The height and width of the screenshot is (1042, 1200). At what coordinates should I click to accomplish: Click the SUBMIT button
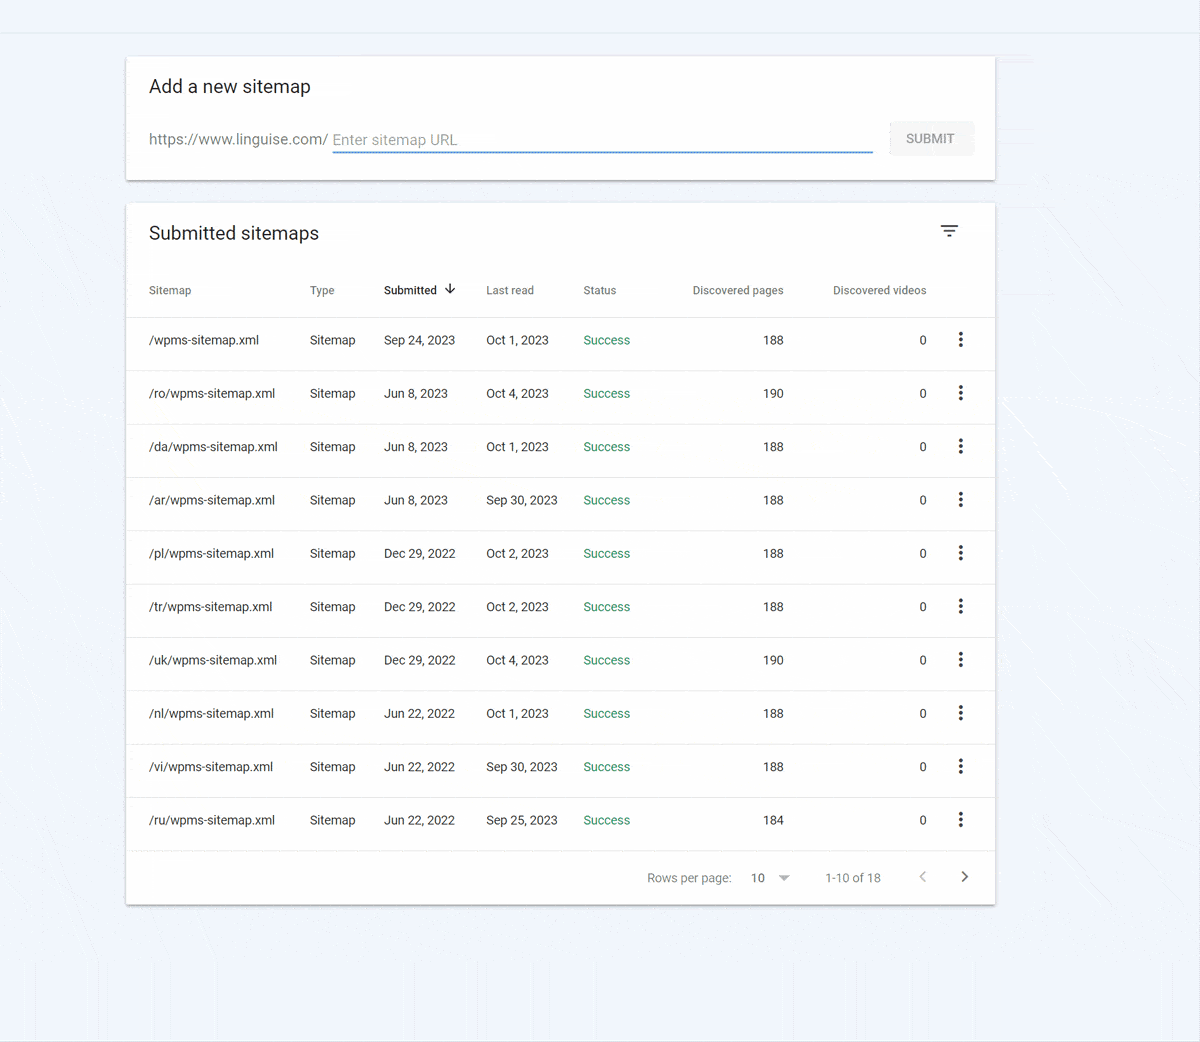pyautogui.click(x=931, y=139)
